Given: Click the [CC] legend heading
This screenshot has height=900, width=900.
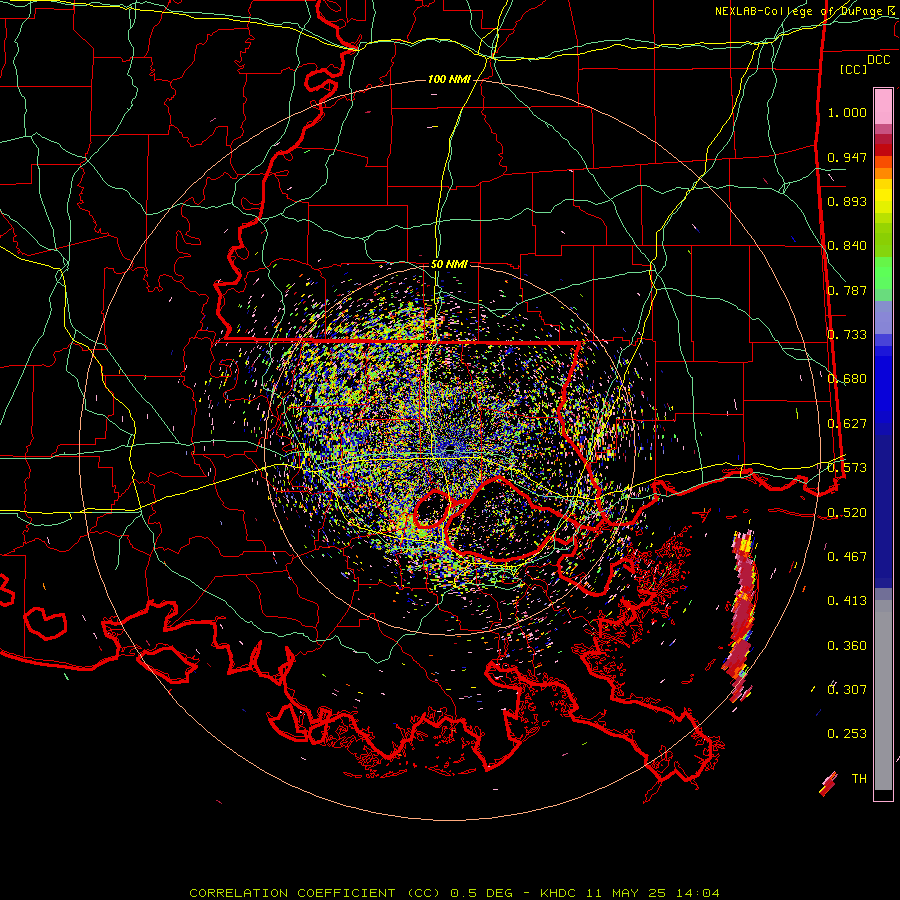Looking at the screenshot, I should [x=853, y=69].
